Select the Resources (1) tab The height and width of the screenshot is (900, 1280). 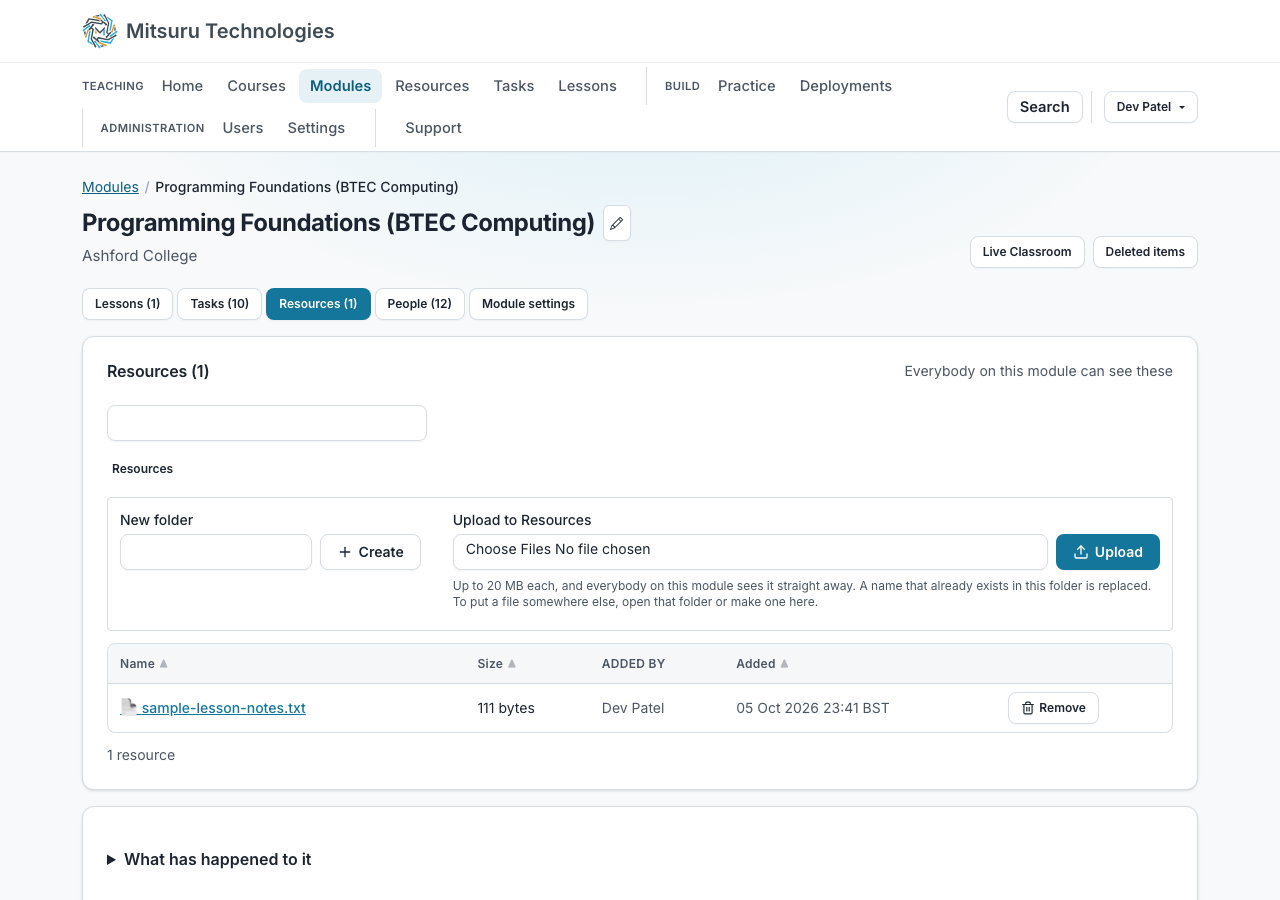[318, 304]
